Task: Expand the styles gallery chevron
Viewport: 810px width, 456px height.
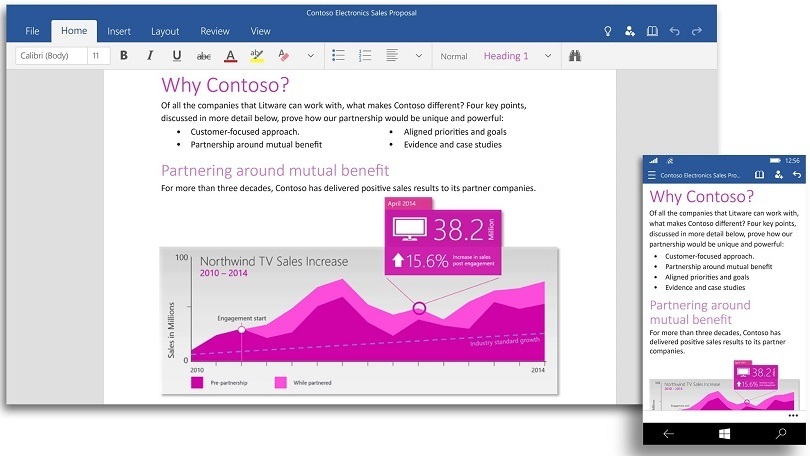Action: (x=548, y=56)
